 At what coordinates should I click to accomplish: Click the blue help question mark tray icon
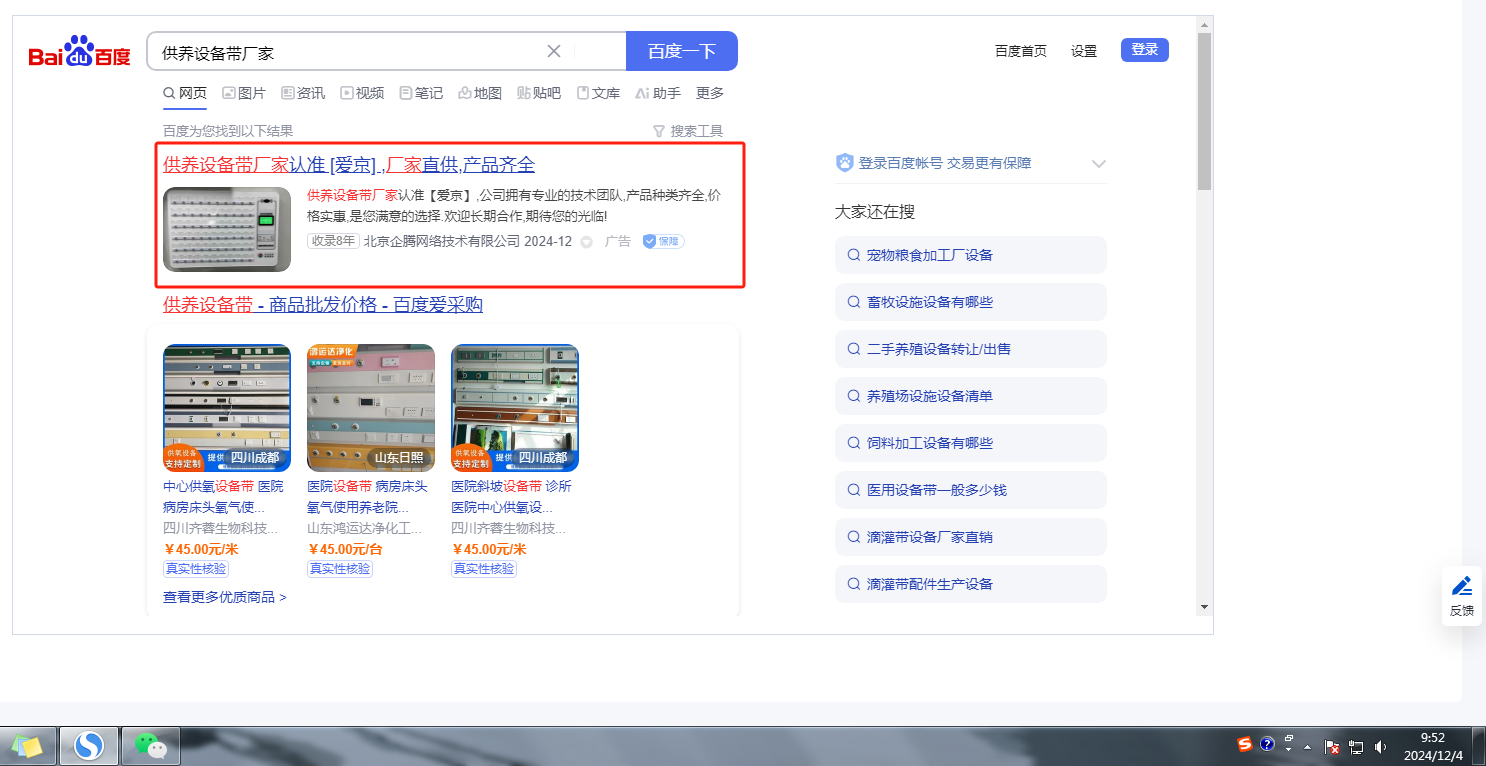coord(1267,744)
